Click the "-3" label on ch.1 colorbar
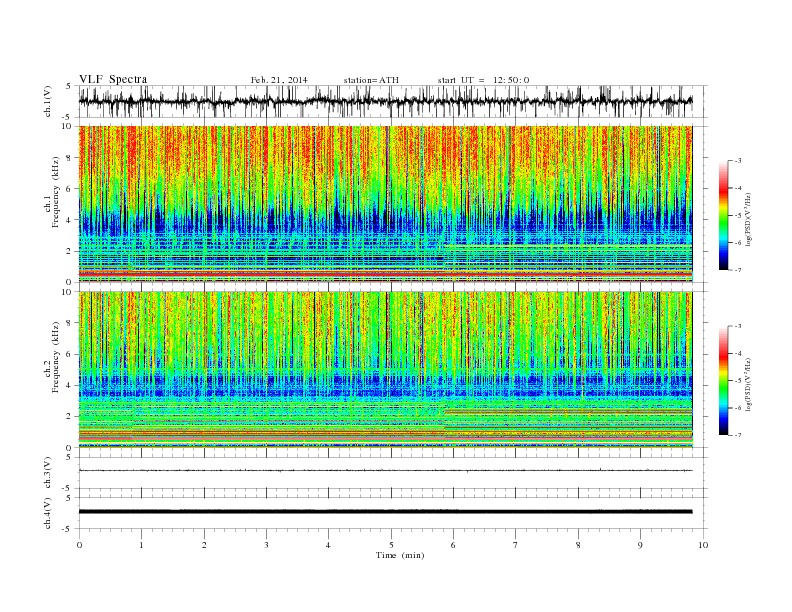792x612 pixels. (737, 161)
